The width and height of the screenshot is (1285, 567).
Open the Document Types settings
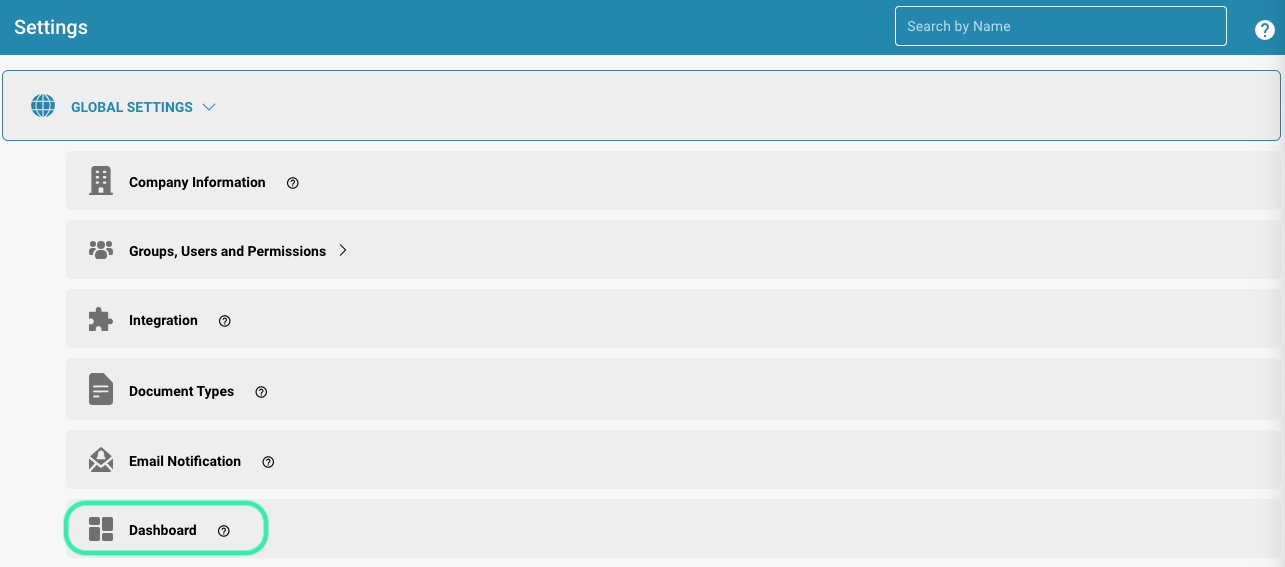[x=181, y=391]
